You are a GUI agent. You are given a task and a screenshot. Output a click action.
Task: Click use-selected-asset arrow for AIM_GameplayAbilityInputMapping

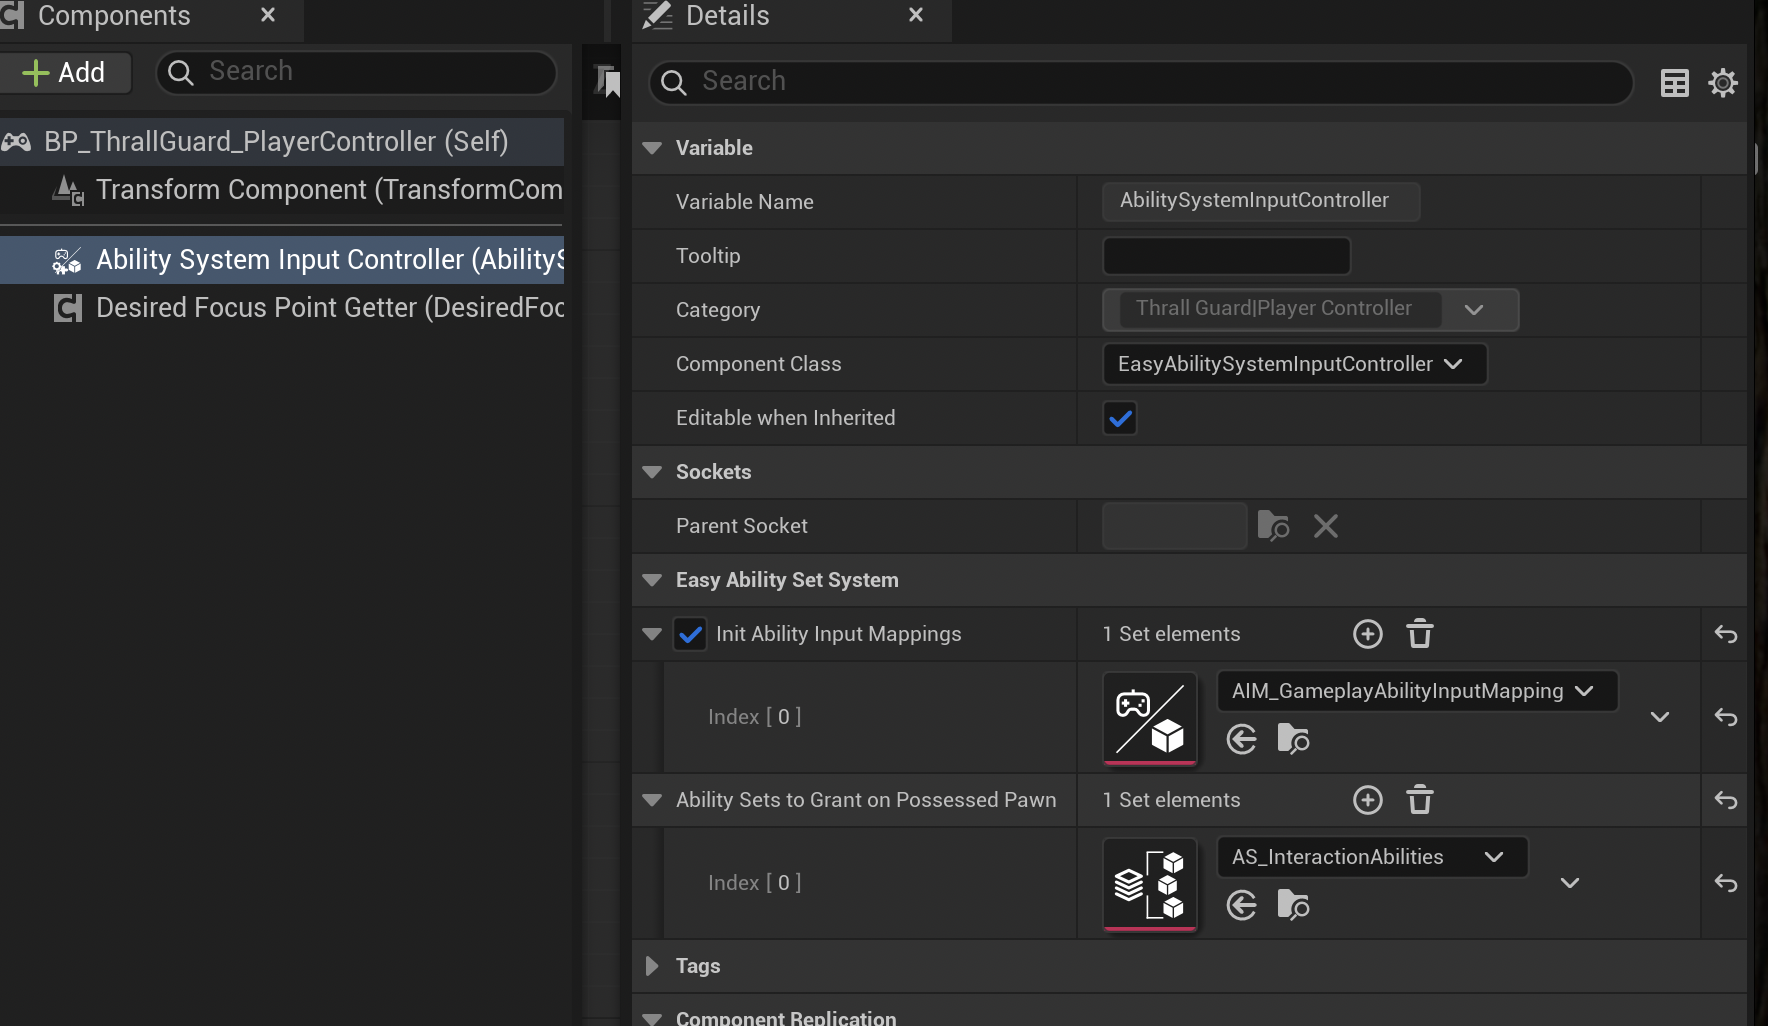tap(1241, 740)
